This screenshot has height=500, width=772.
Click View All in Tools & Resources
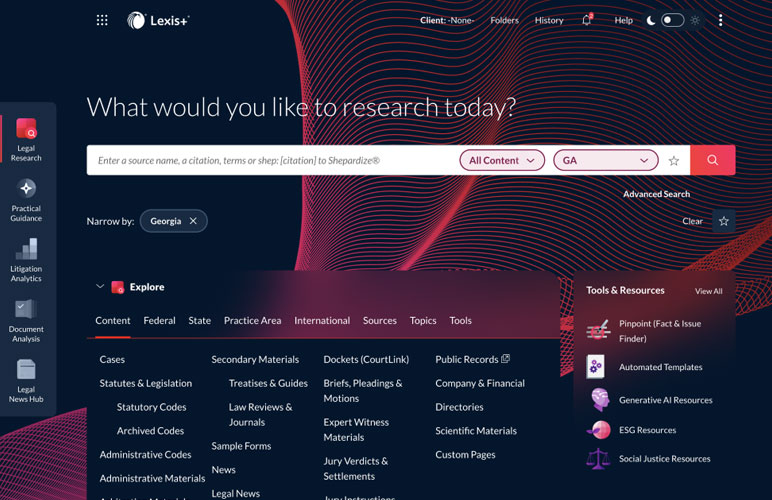[708, 291]
